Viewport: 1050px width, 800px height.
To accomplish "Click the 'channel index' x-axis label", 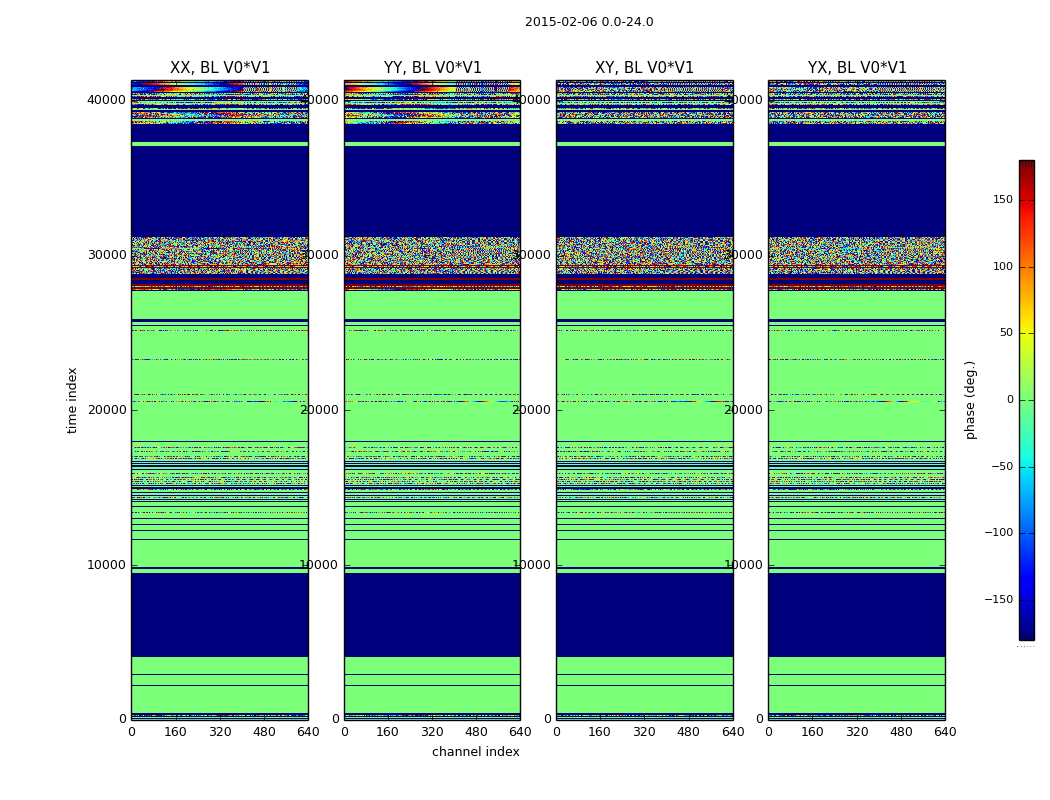I will (x=475, y=752).
